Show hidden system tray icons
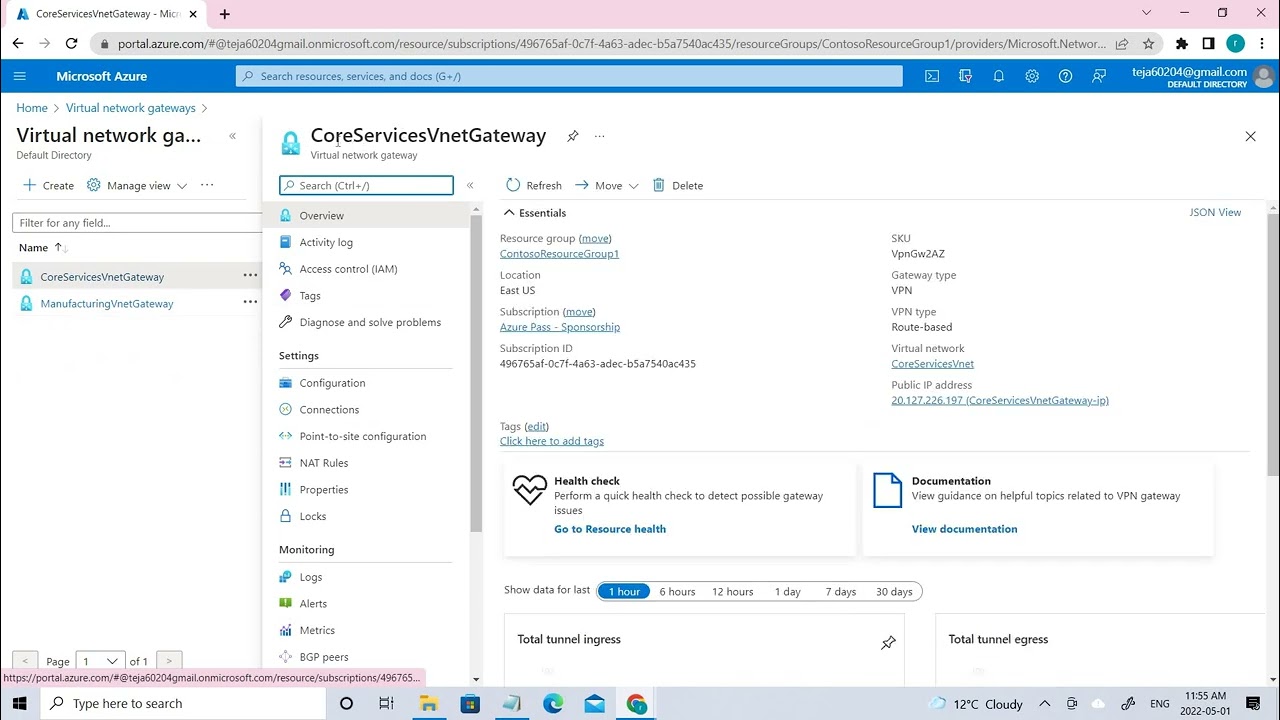Image resolution: width=1280 pixels, height=720 pixels. point(1045,704)
